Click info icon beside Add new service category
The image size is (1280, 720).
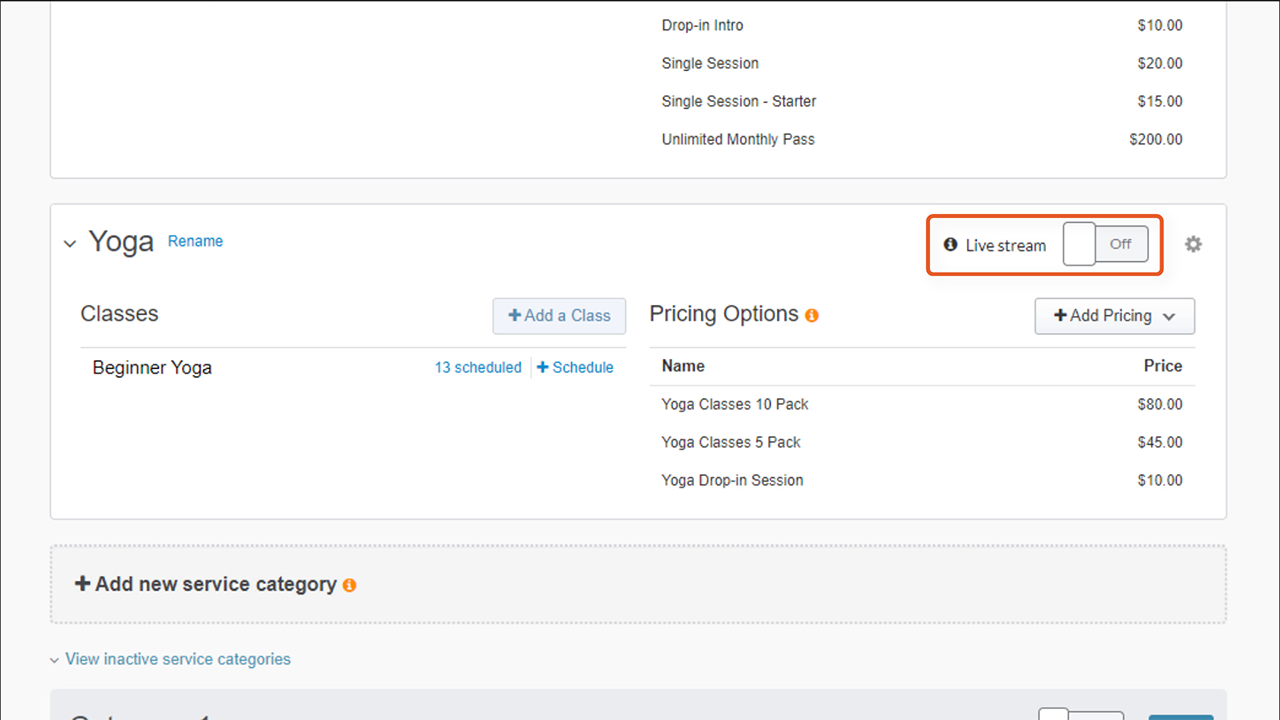pyautogui.click(x=349, y=585)
